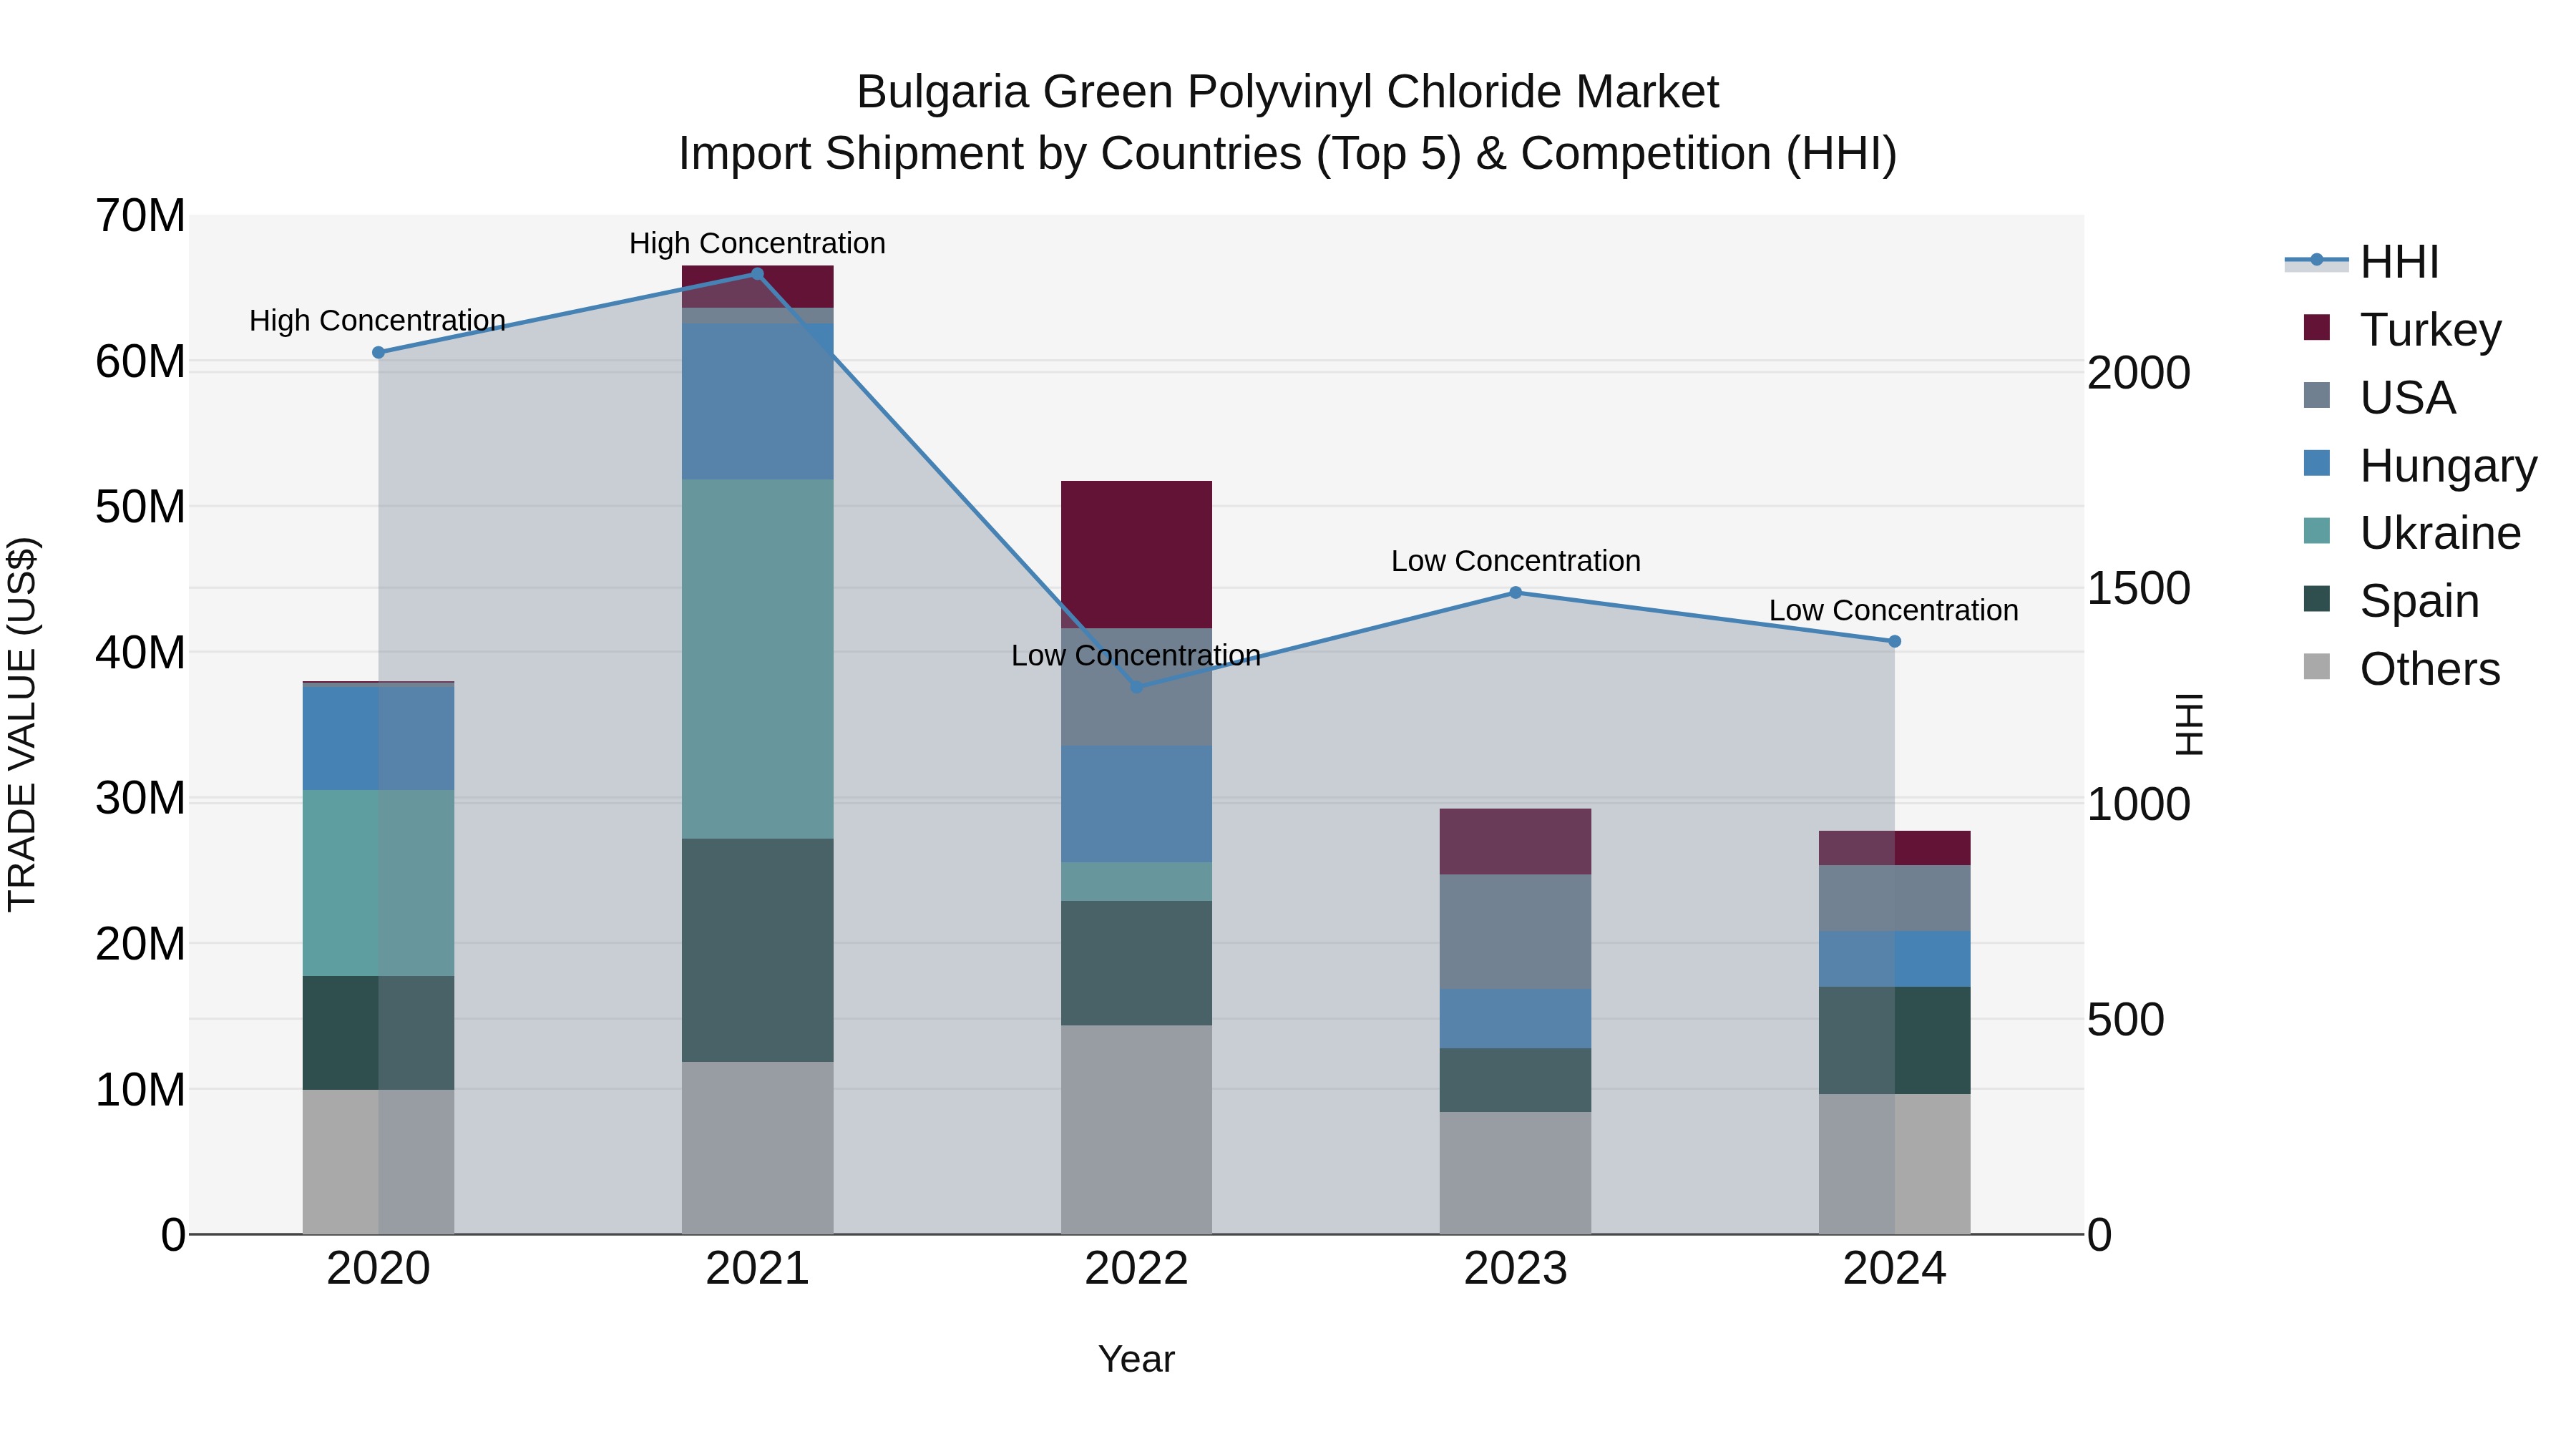Click the 2022 Low Concentration annotation
The image size is (2576, 1449).
pyautogui.click(x=1136, y=655)
